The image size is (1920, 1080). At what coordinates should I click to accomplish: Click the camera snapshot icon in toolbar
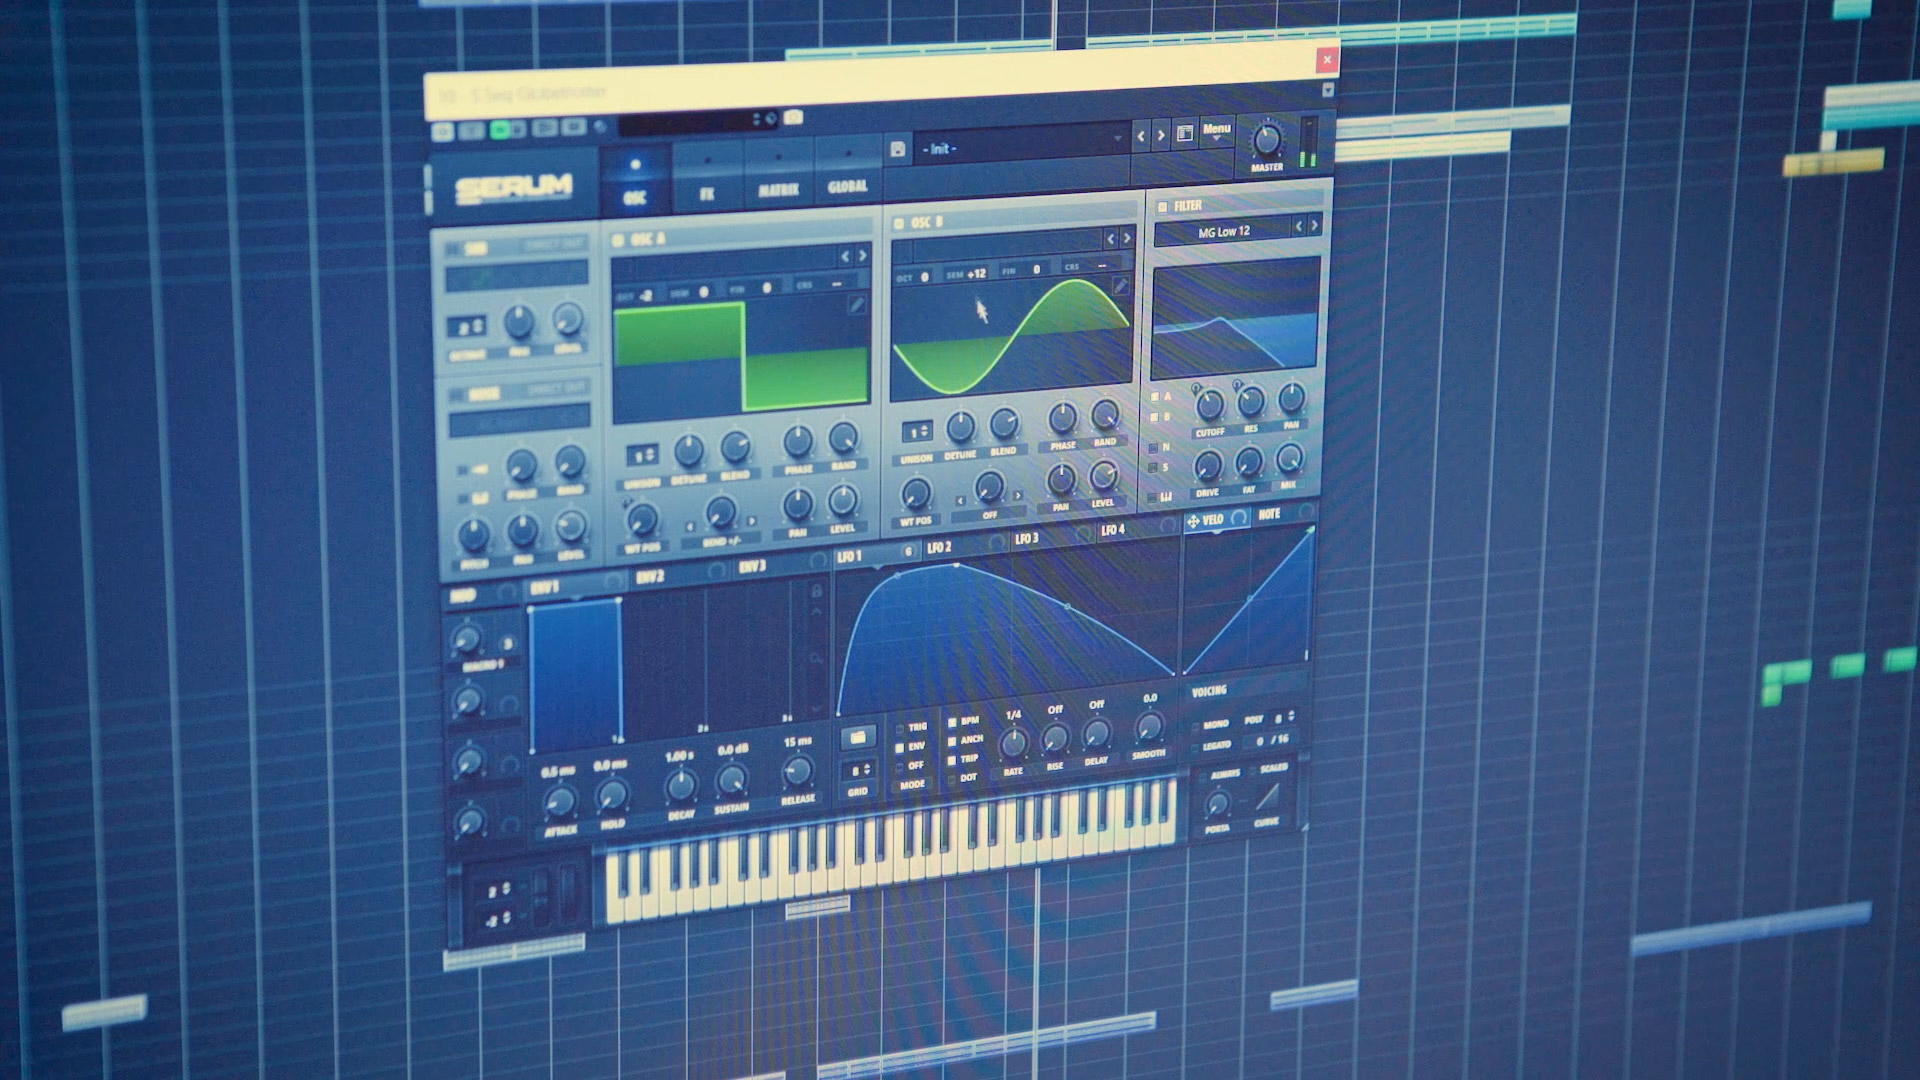pos(793,117)
